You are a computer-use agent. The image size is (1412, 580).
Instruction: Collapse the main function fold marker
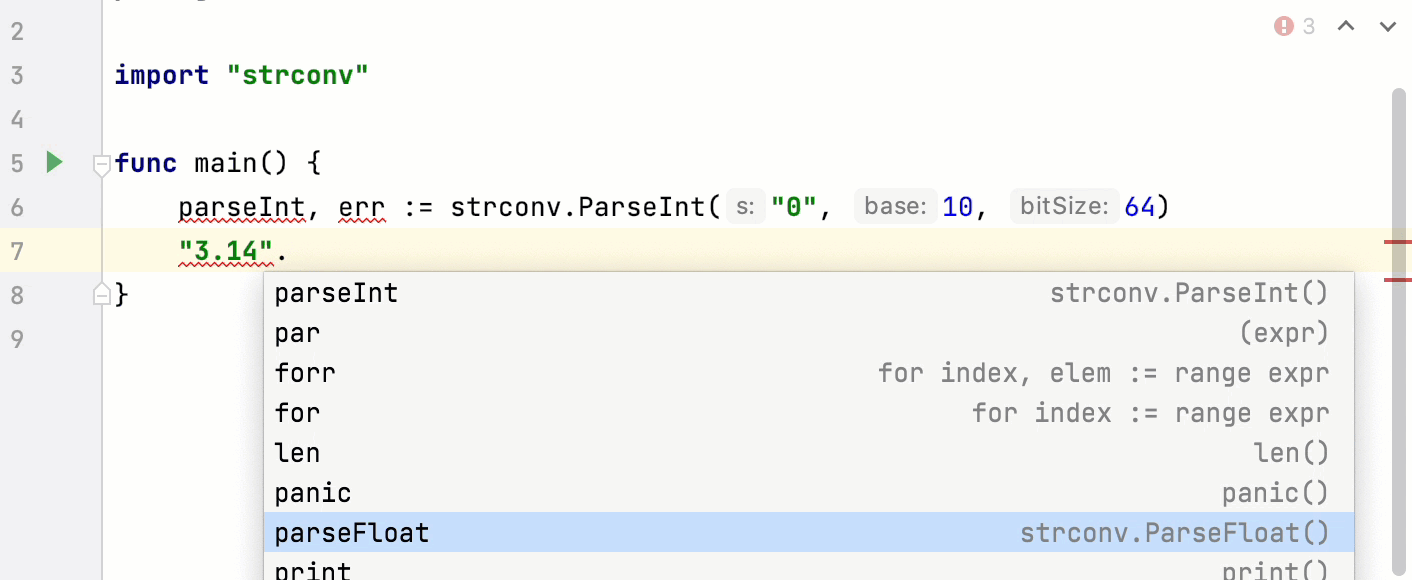tap(101, 164)
